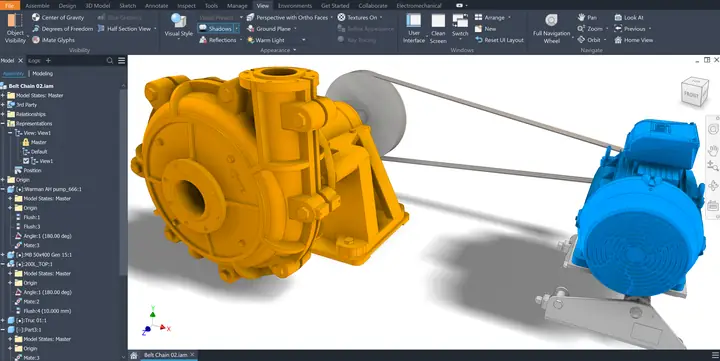Toggle the Shadows button

(x=216, y=28)
